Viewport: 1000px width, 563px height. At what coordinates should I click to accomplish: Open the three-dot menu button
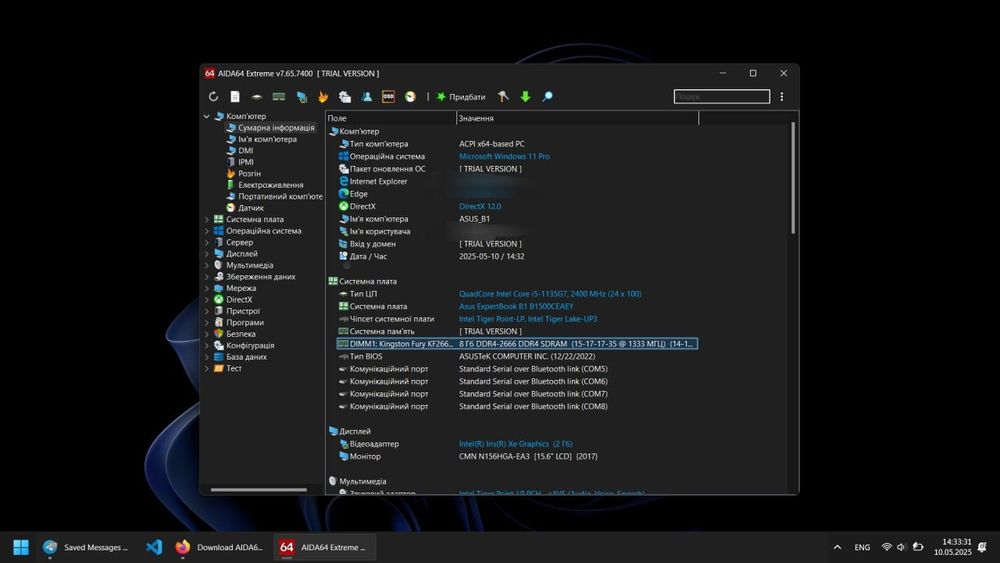click(782, 96)
